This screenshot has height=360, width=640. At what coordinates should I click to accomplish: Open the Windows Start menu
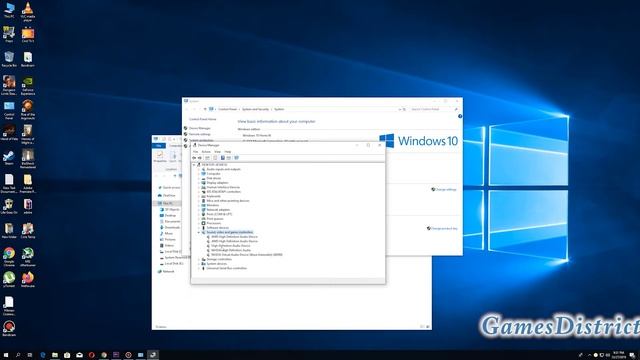point(6,355)
